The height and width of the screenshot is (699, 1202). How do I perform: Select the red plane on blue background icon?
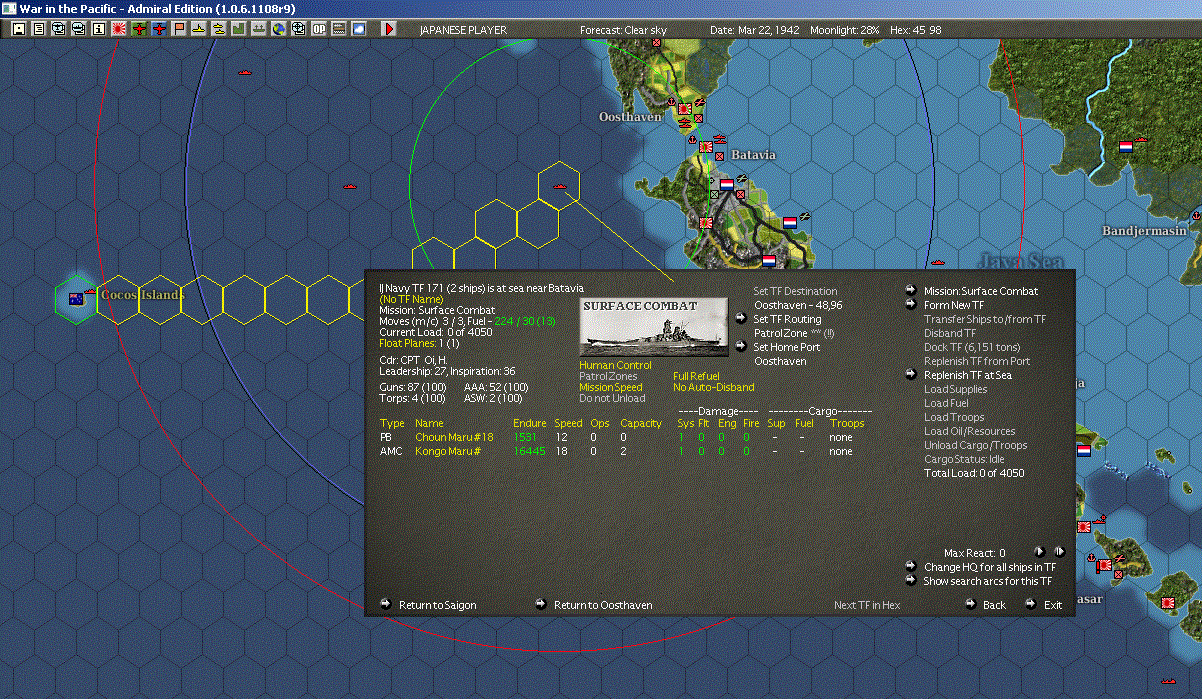tap(159, 29)
